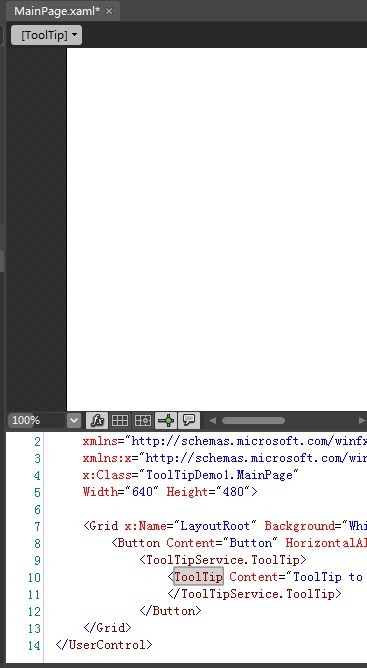This screenshot has width=367, height=668.
Task: Toggle the fx rendering effects button
Action: (97, 420)
